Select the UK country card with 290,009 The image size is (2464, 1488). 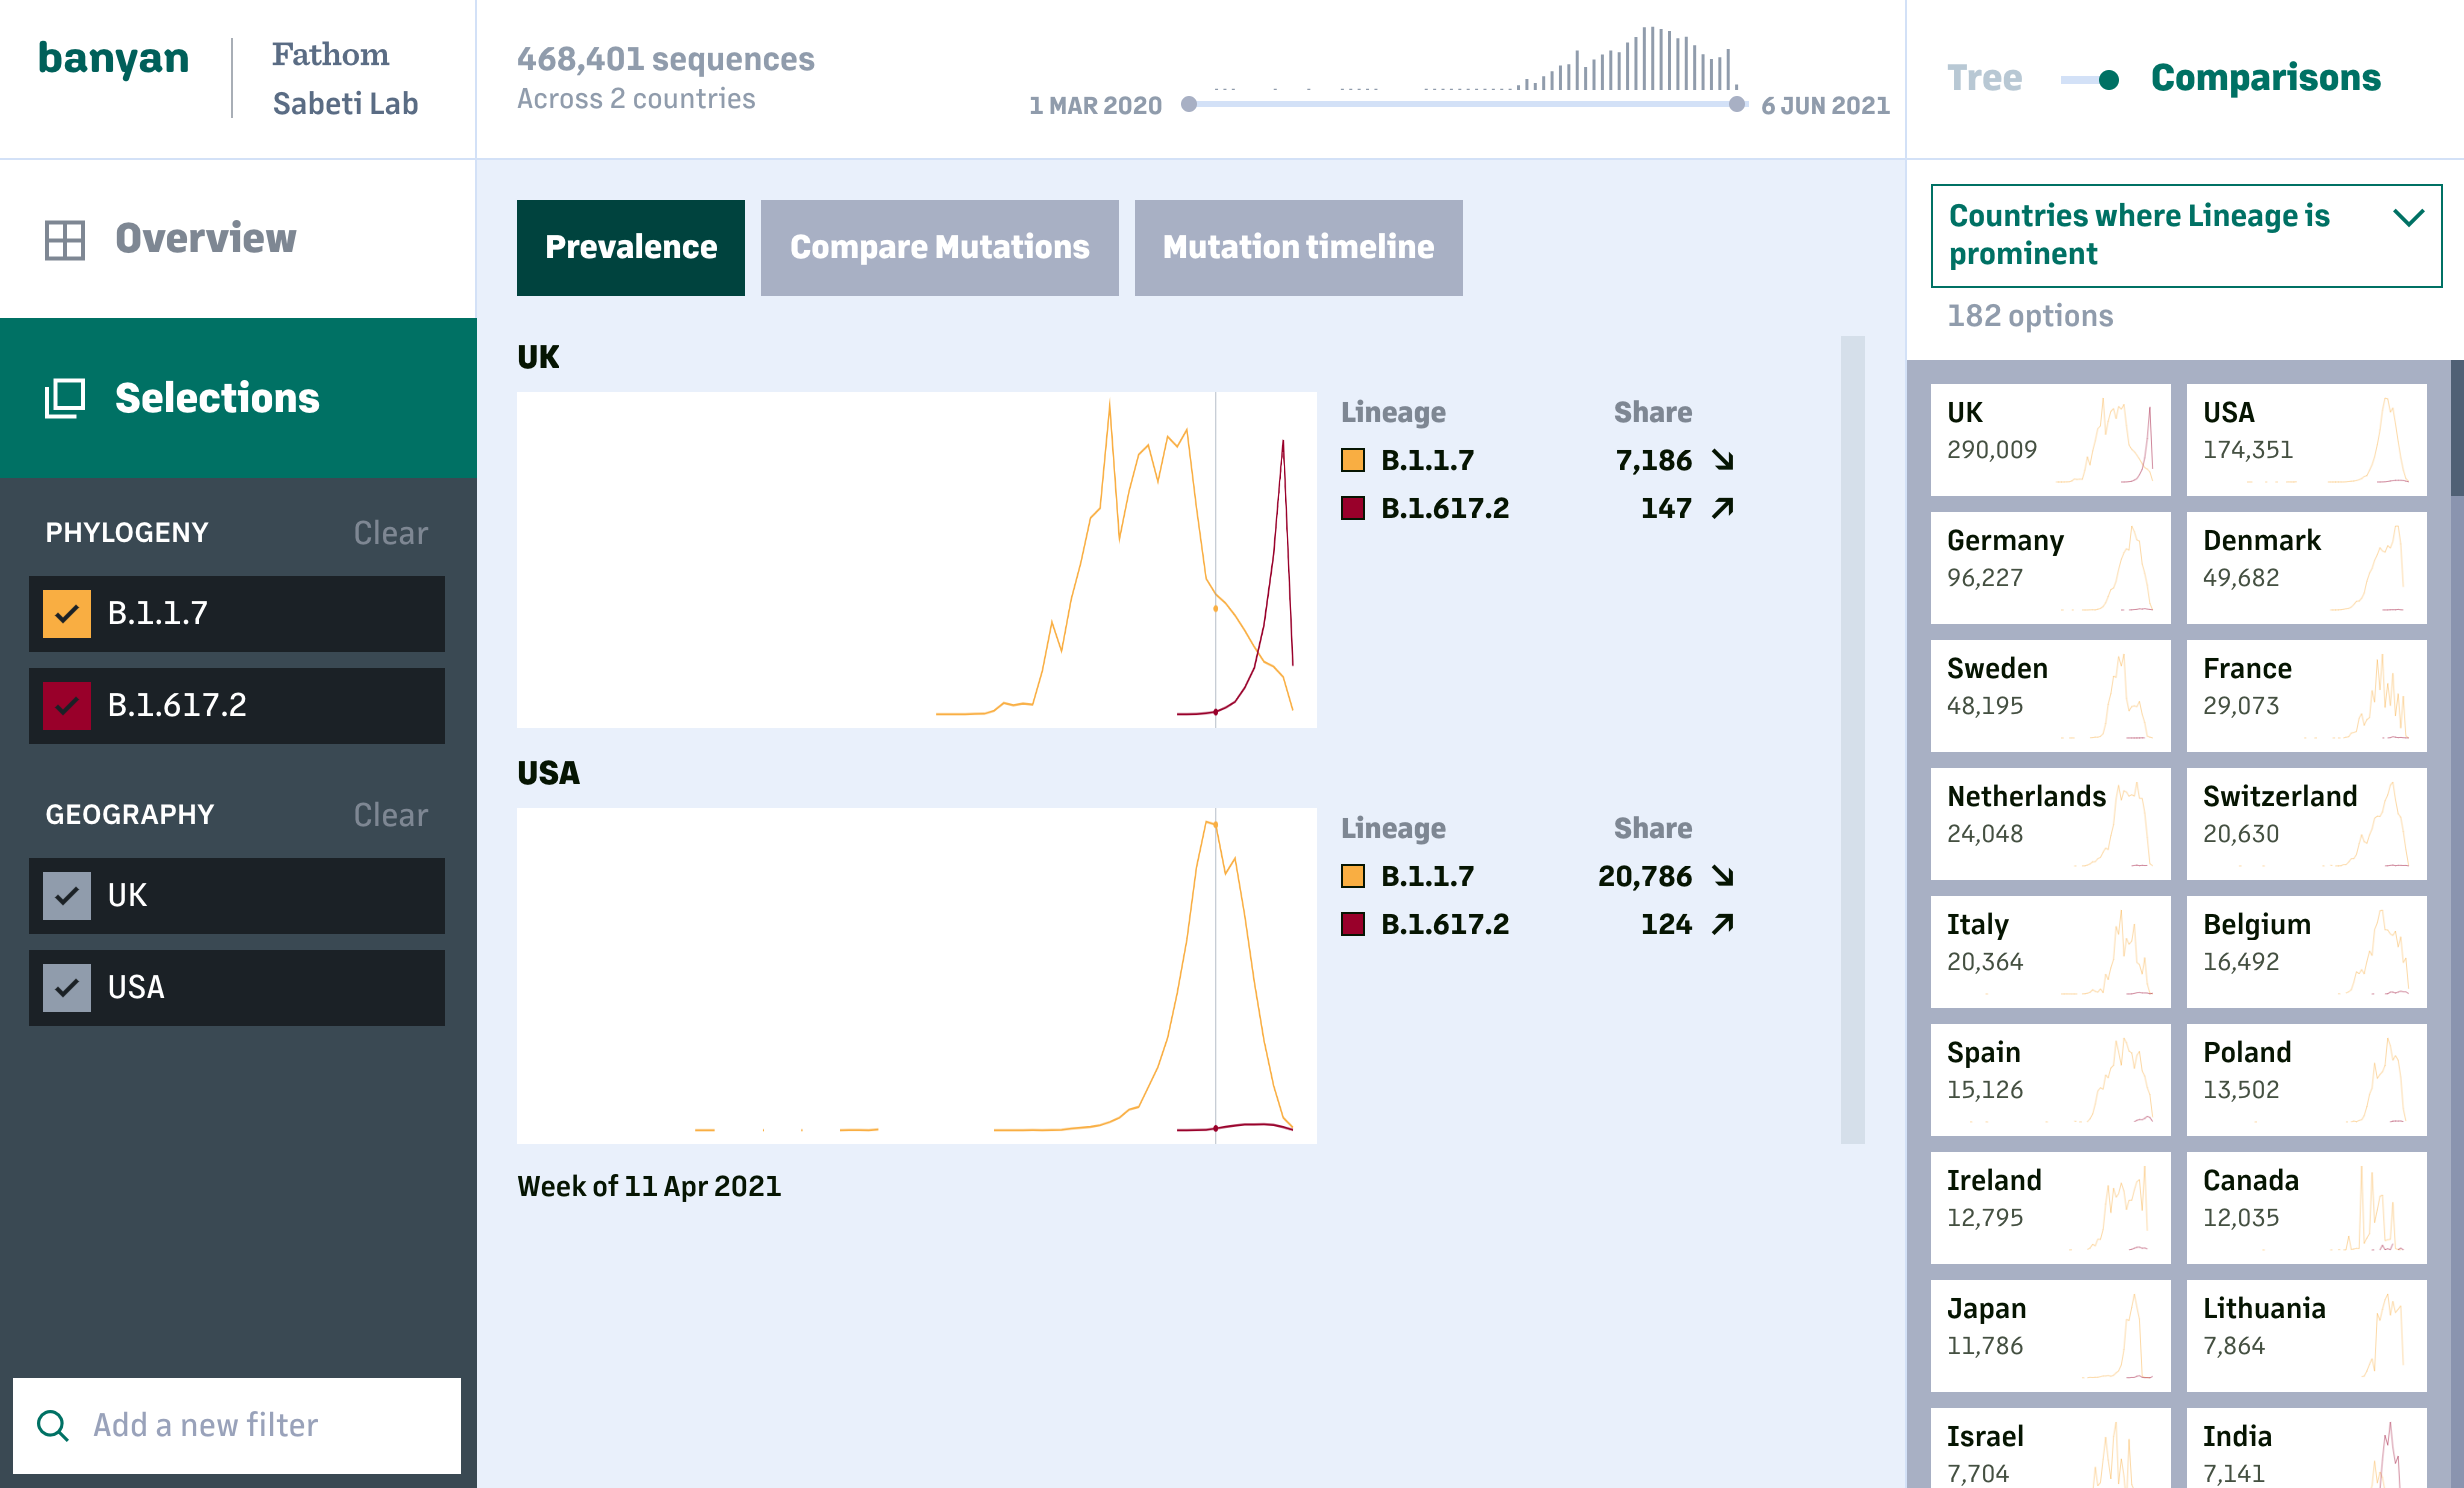[2051, 439]
